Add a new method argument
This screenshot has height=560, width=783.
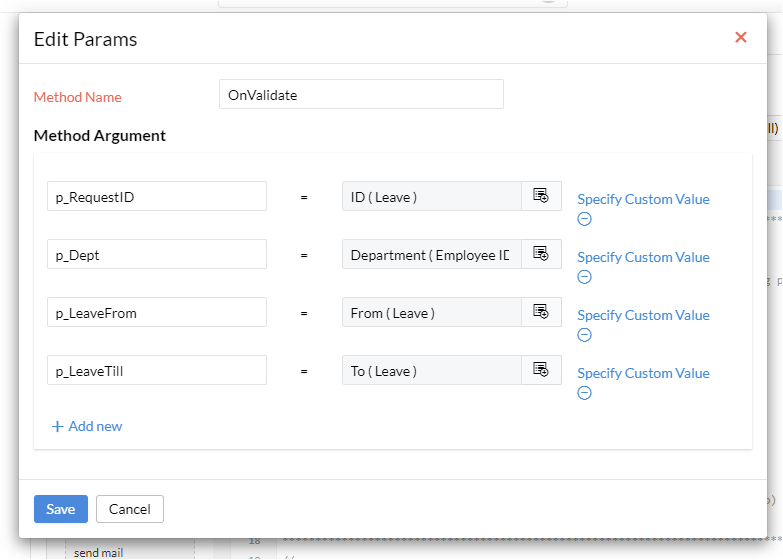(x=87, y=426)
